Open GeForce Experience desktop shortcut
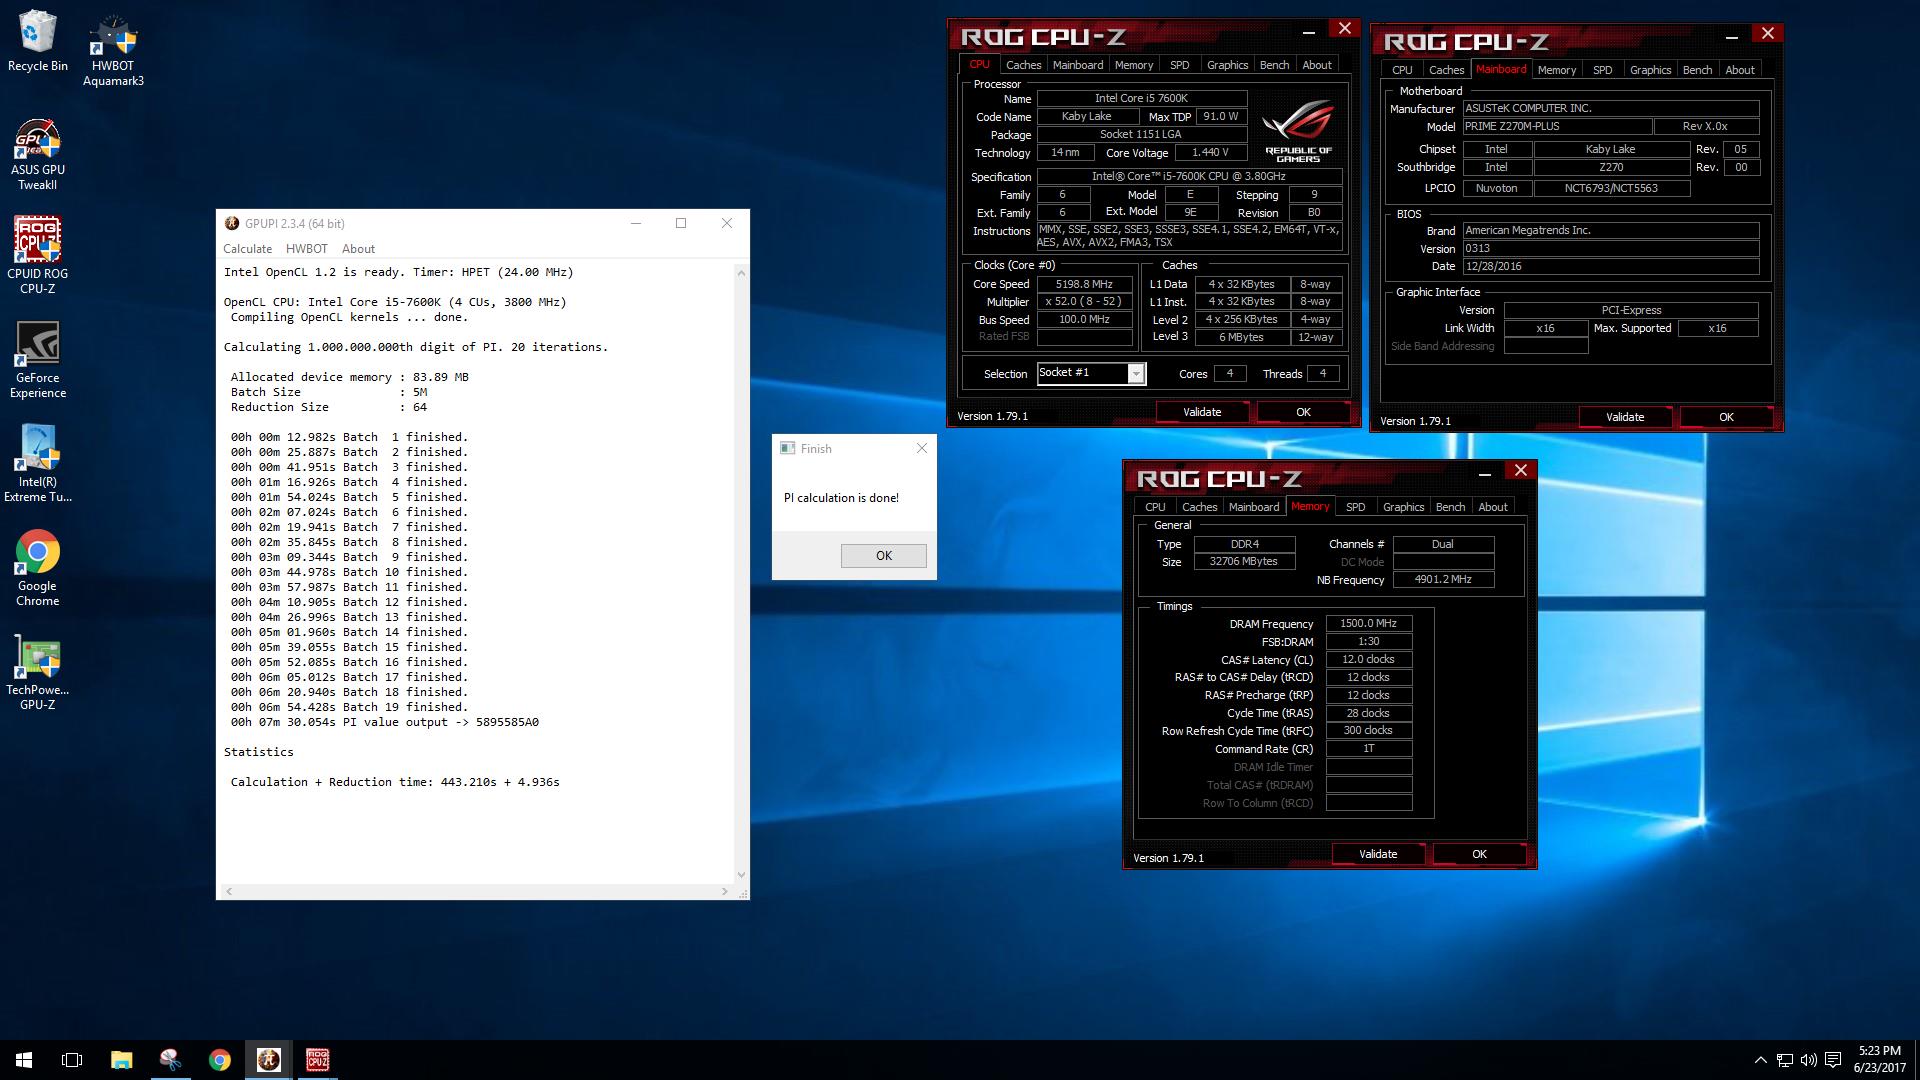The height and width of the screenshot is (1080, 1920). [38, 360]
